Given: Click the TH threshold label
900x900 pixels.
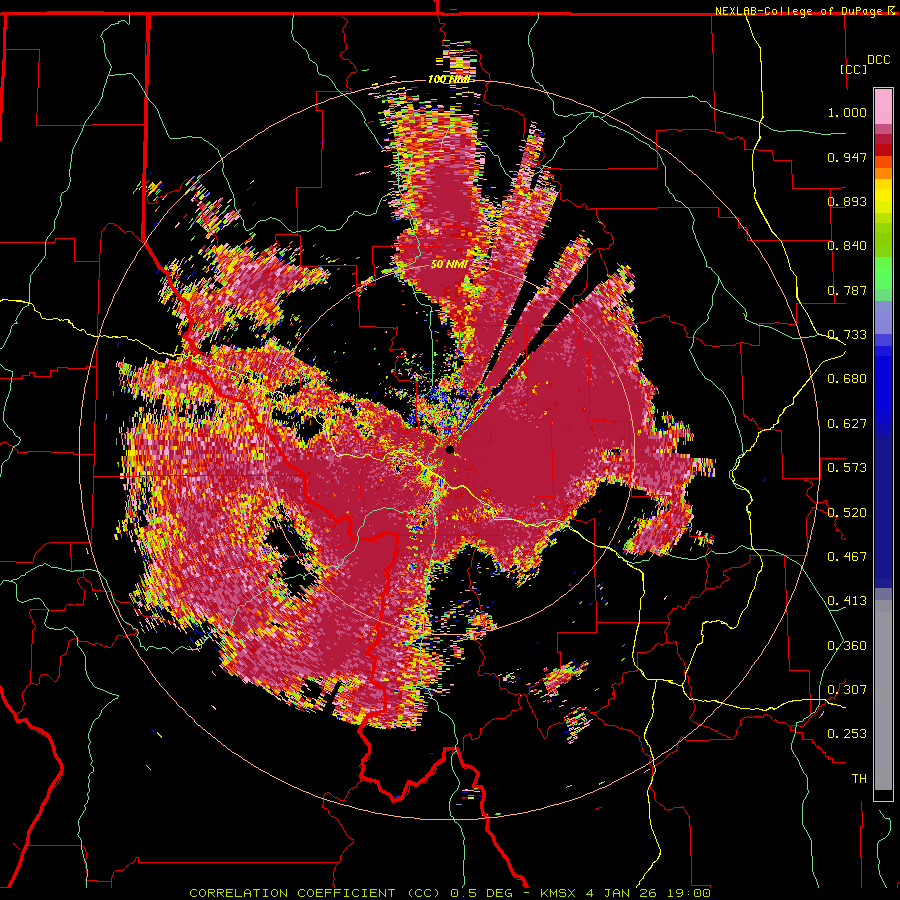Looking at the screenshot, I should 859,778.
